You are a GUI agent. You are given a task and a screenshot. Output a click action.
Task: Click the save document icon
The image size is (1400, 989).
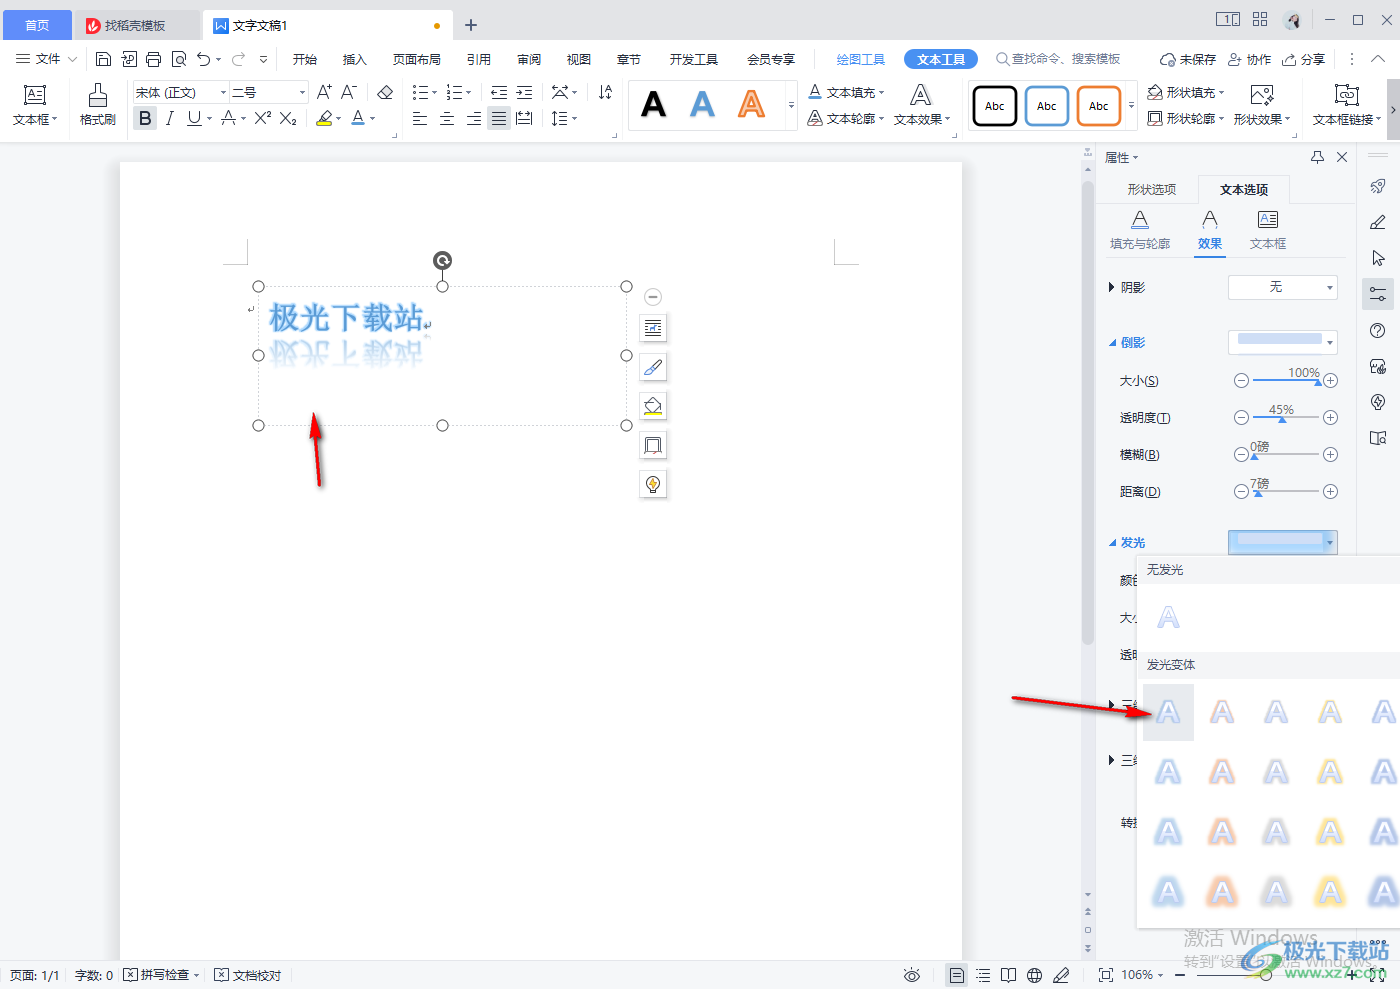coord(103,59)
